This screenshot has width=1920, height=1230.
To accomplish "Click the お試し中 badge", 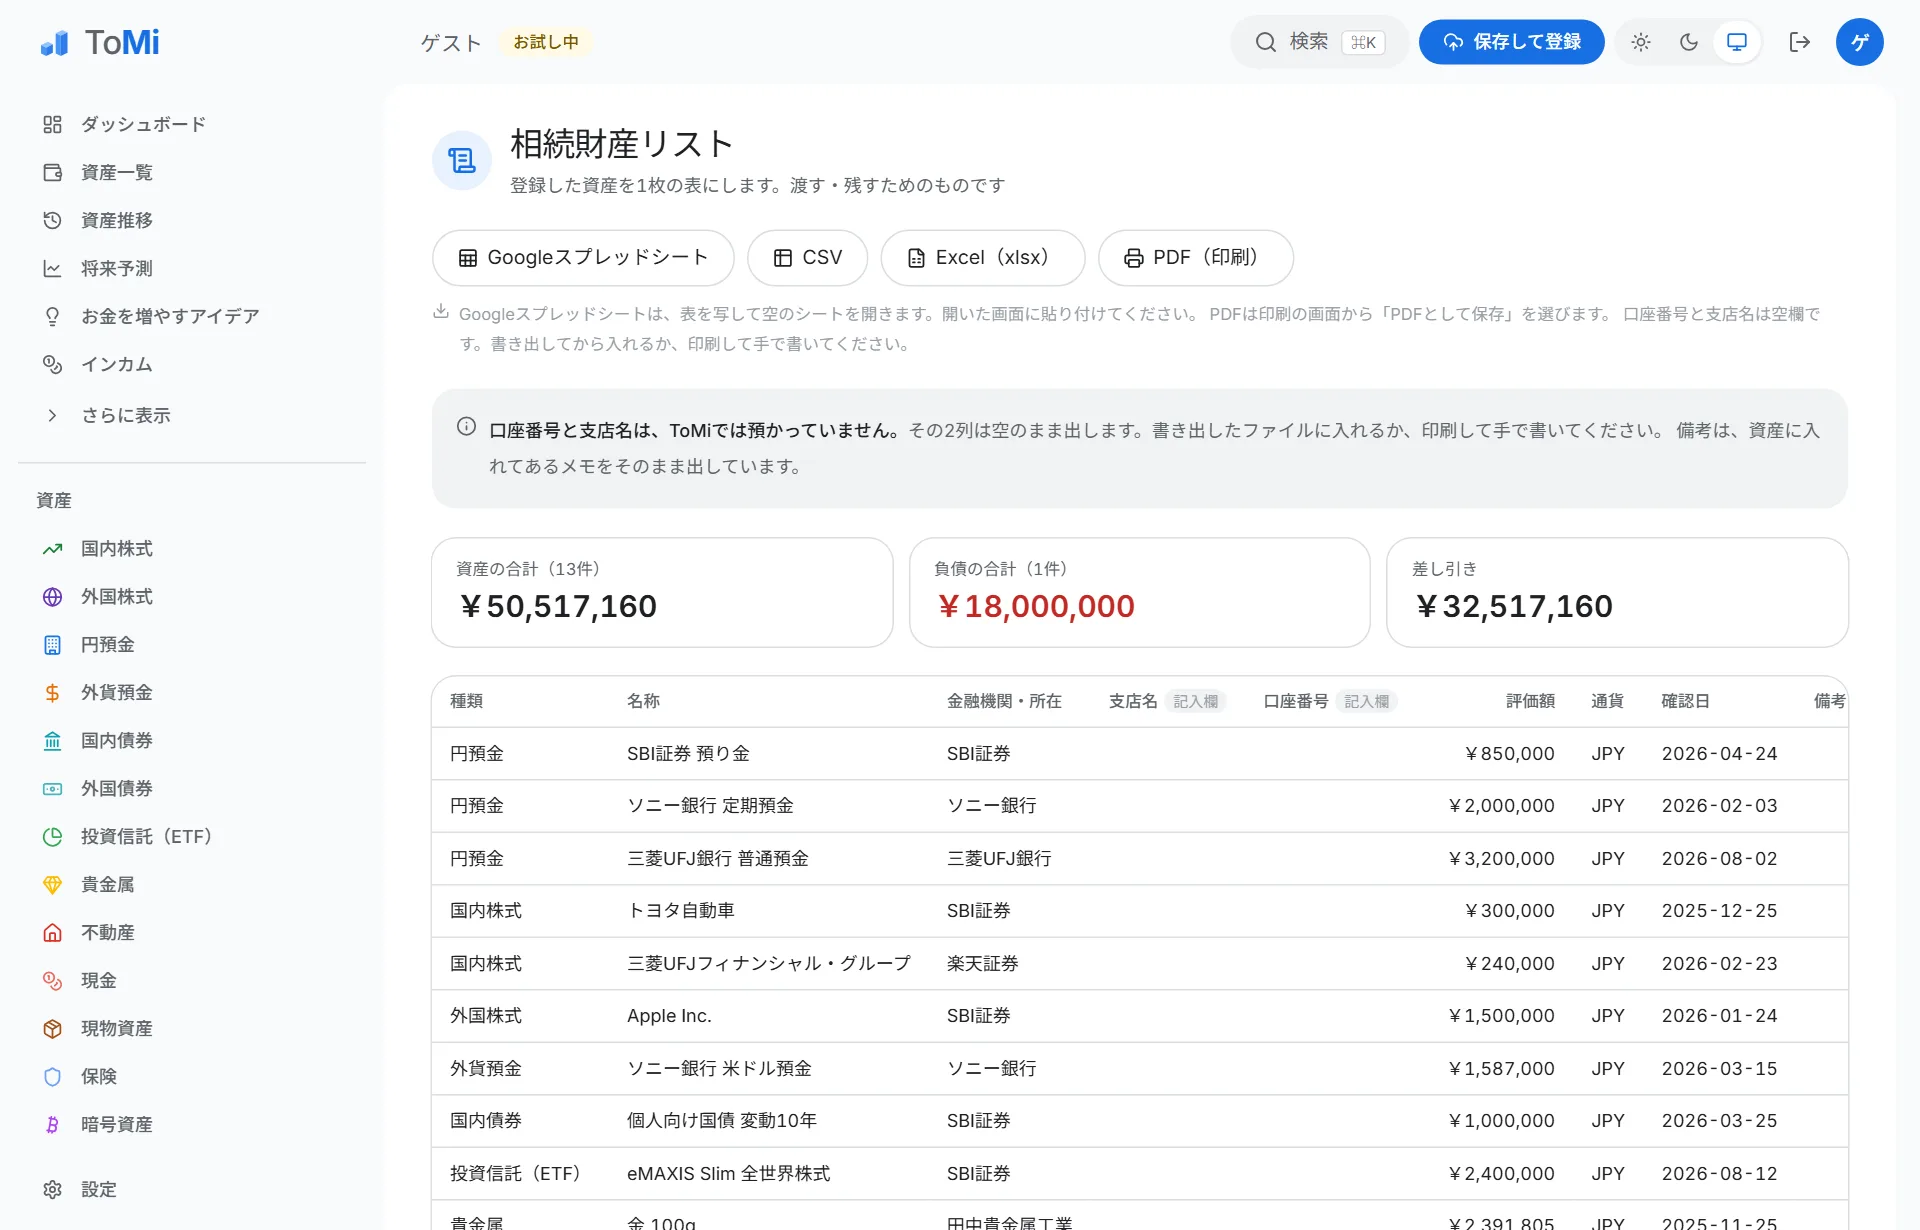I will point(546,42).
